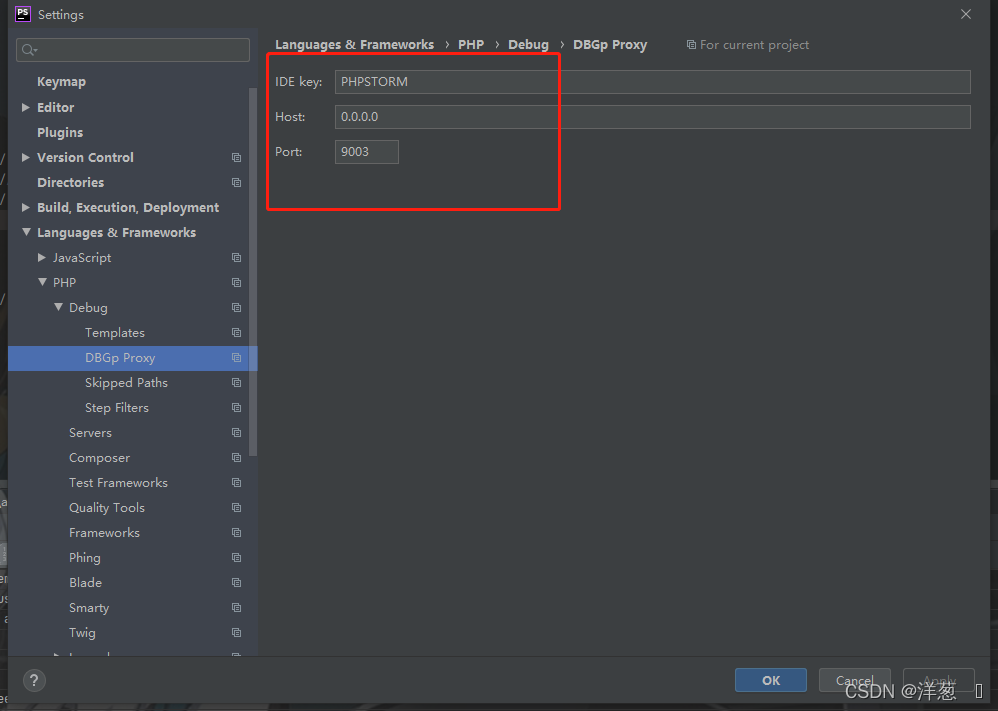Focus the settings search field
Screen dimensions: 998x711
pyautogui.click(x=132, y=50)
